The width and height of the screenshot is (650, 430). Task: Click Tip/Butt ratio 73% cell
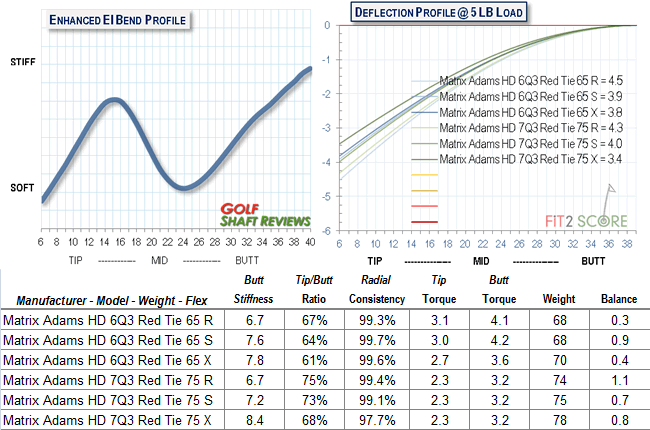click(315, 400)
